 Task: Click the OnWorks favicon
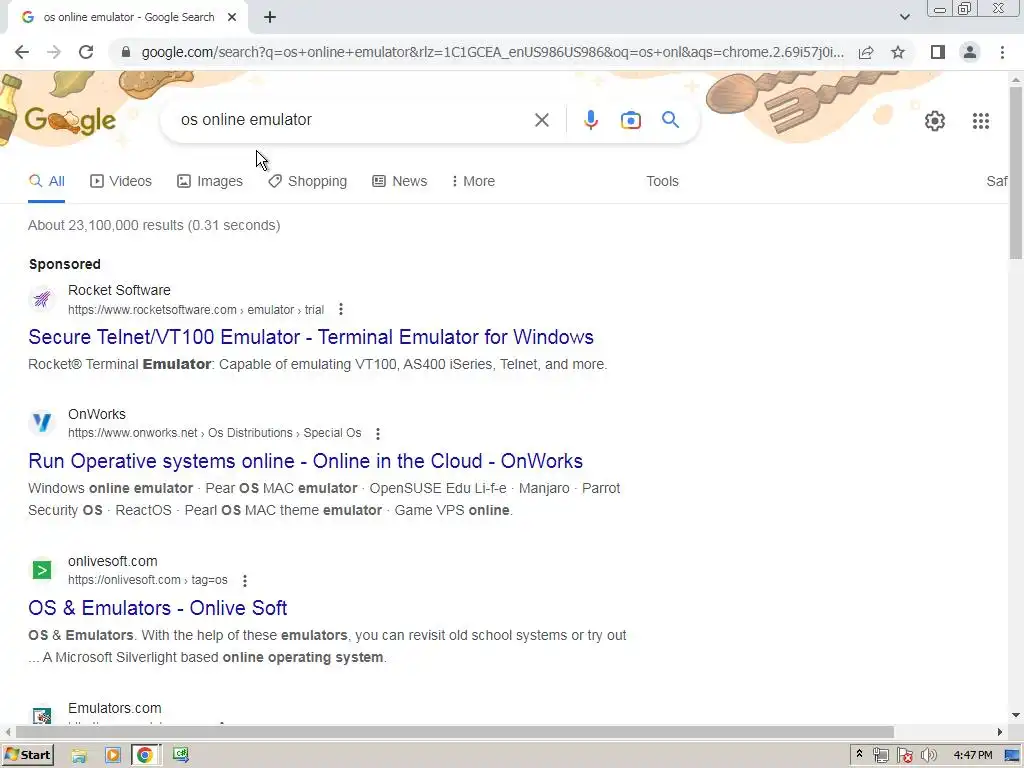[42, 423]
